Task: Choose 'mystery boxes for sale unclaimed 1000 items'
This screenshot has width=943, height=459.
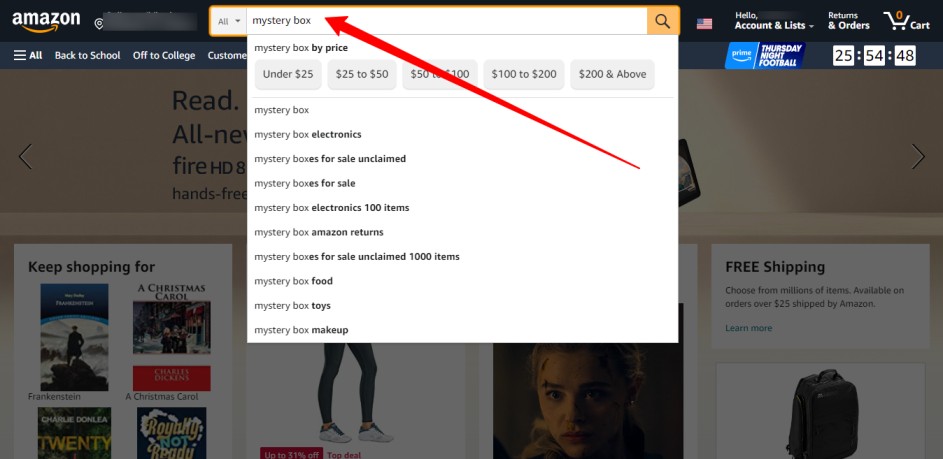Action: pyautogui.click(x=462, y=257)
